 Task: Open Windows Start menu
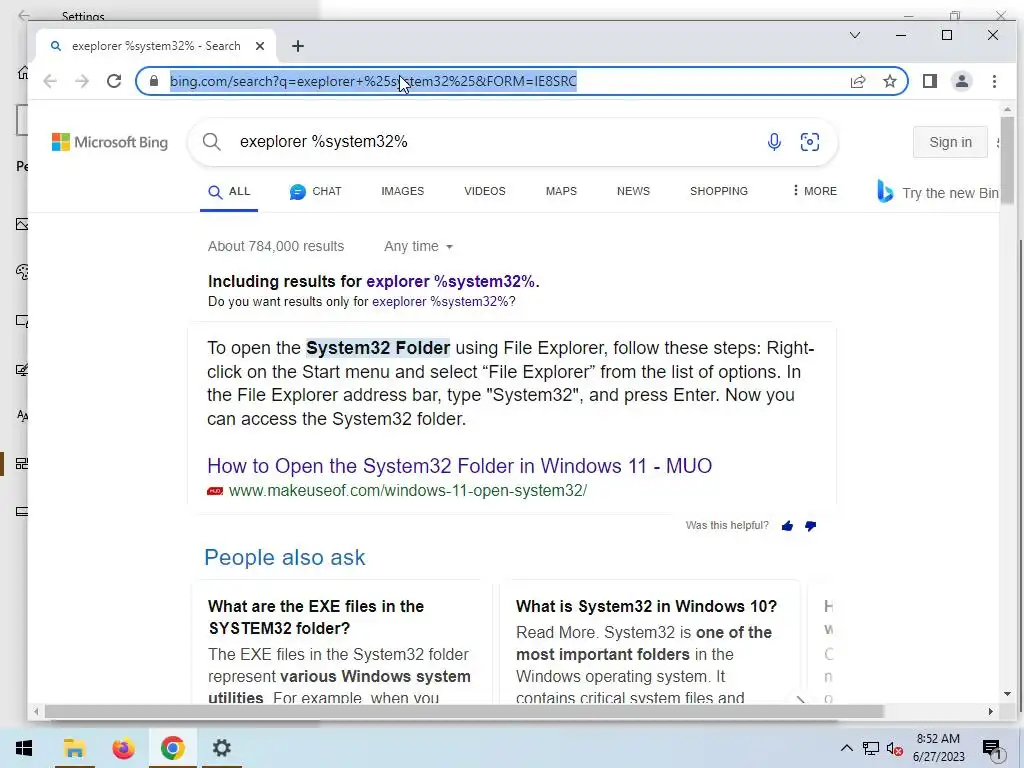click(24, 748)
